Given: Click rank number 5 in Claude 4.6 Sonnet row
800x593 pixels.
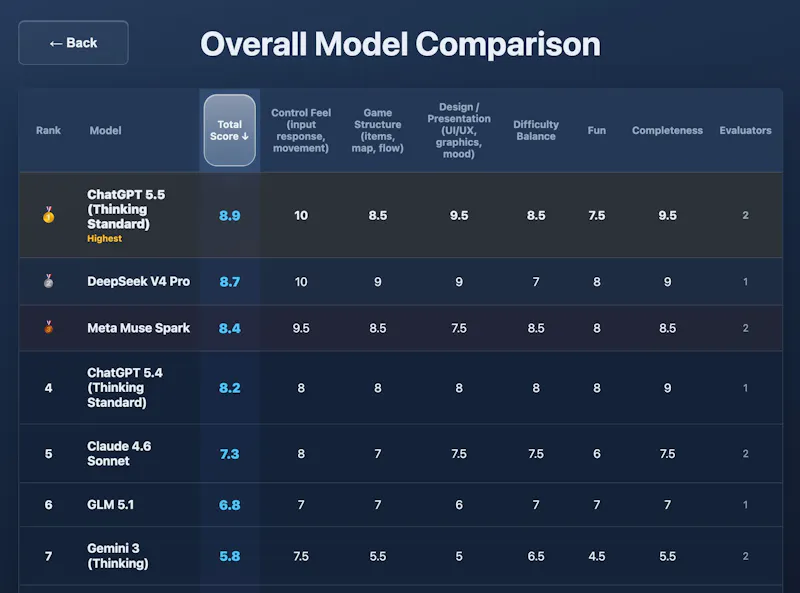Looking at the screenshot, I should [48, 454].
